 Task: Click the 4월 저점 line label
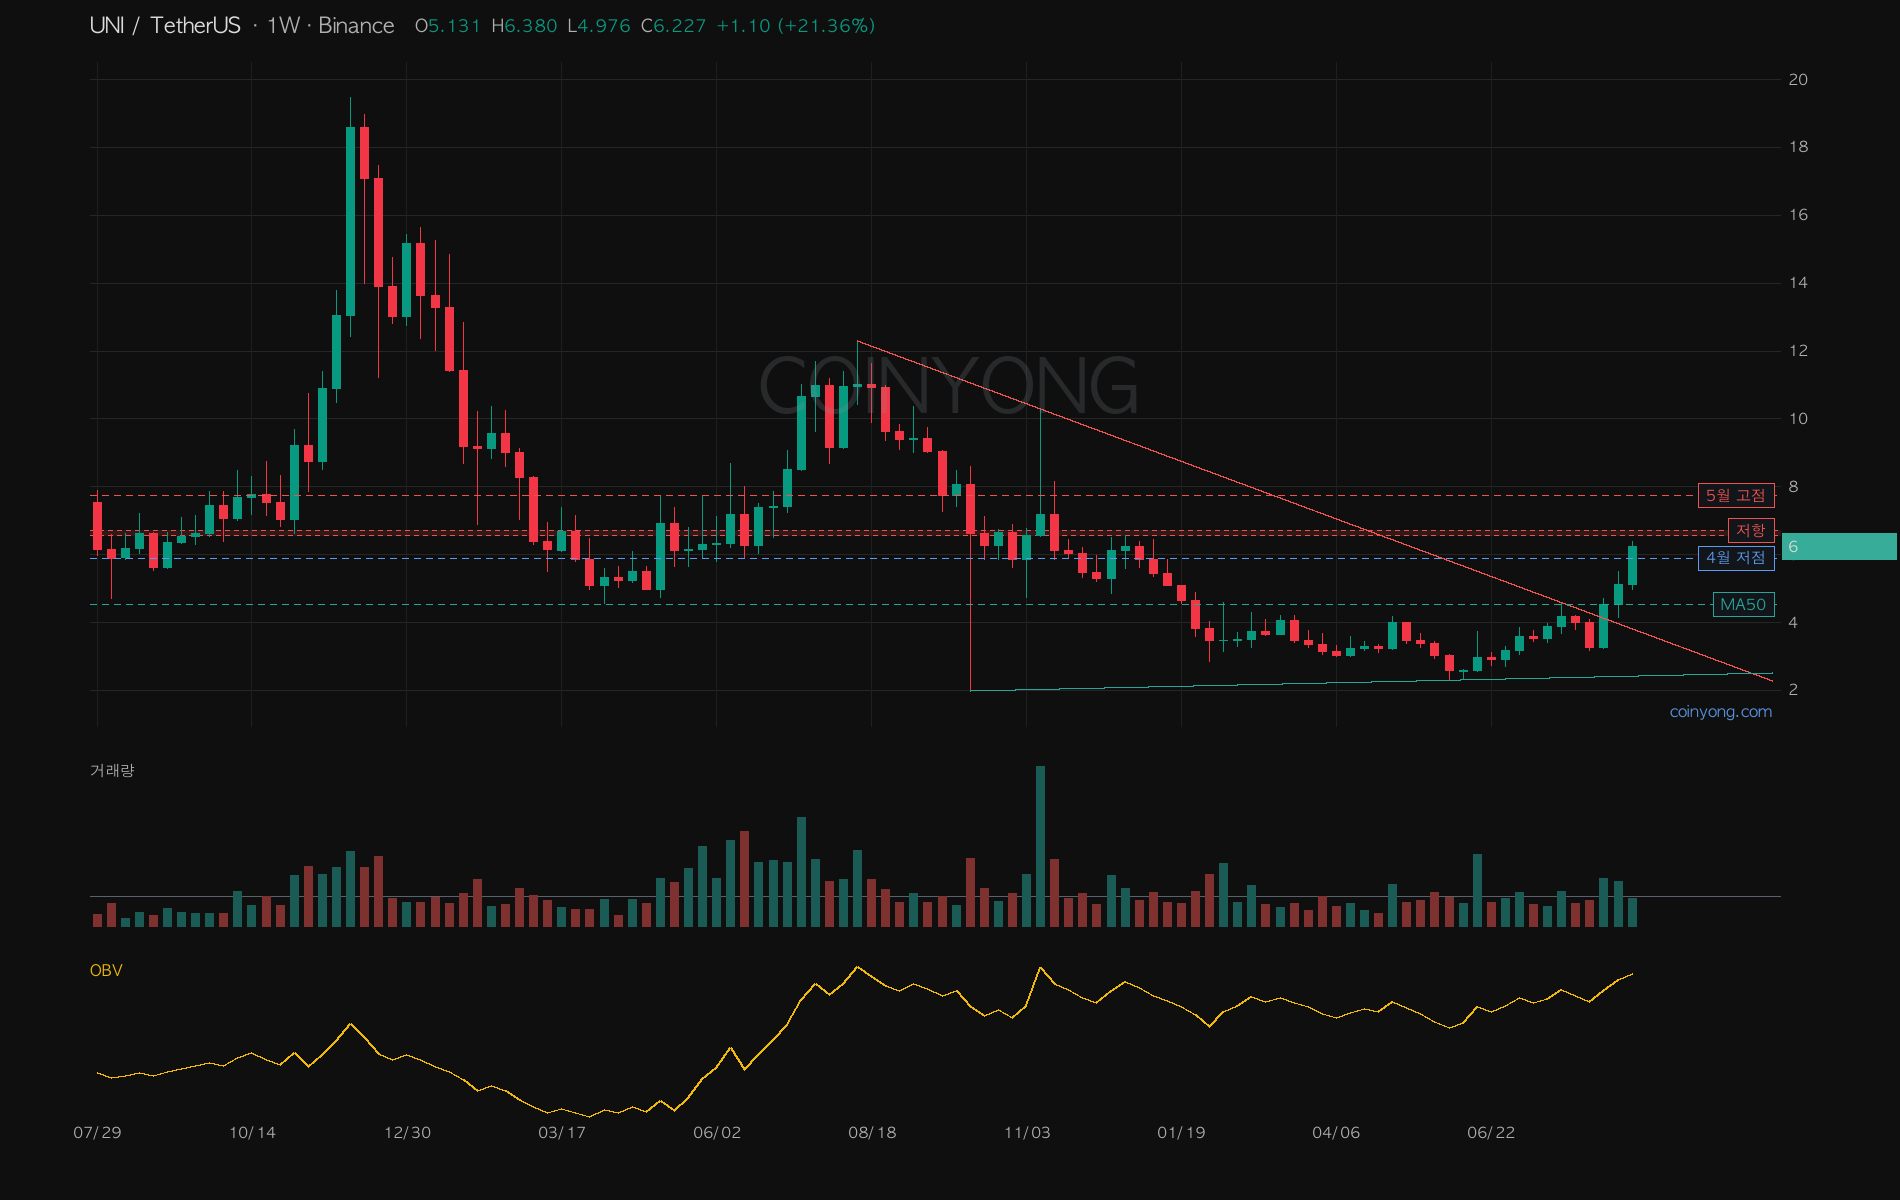[x=1736, y=558]
